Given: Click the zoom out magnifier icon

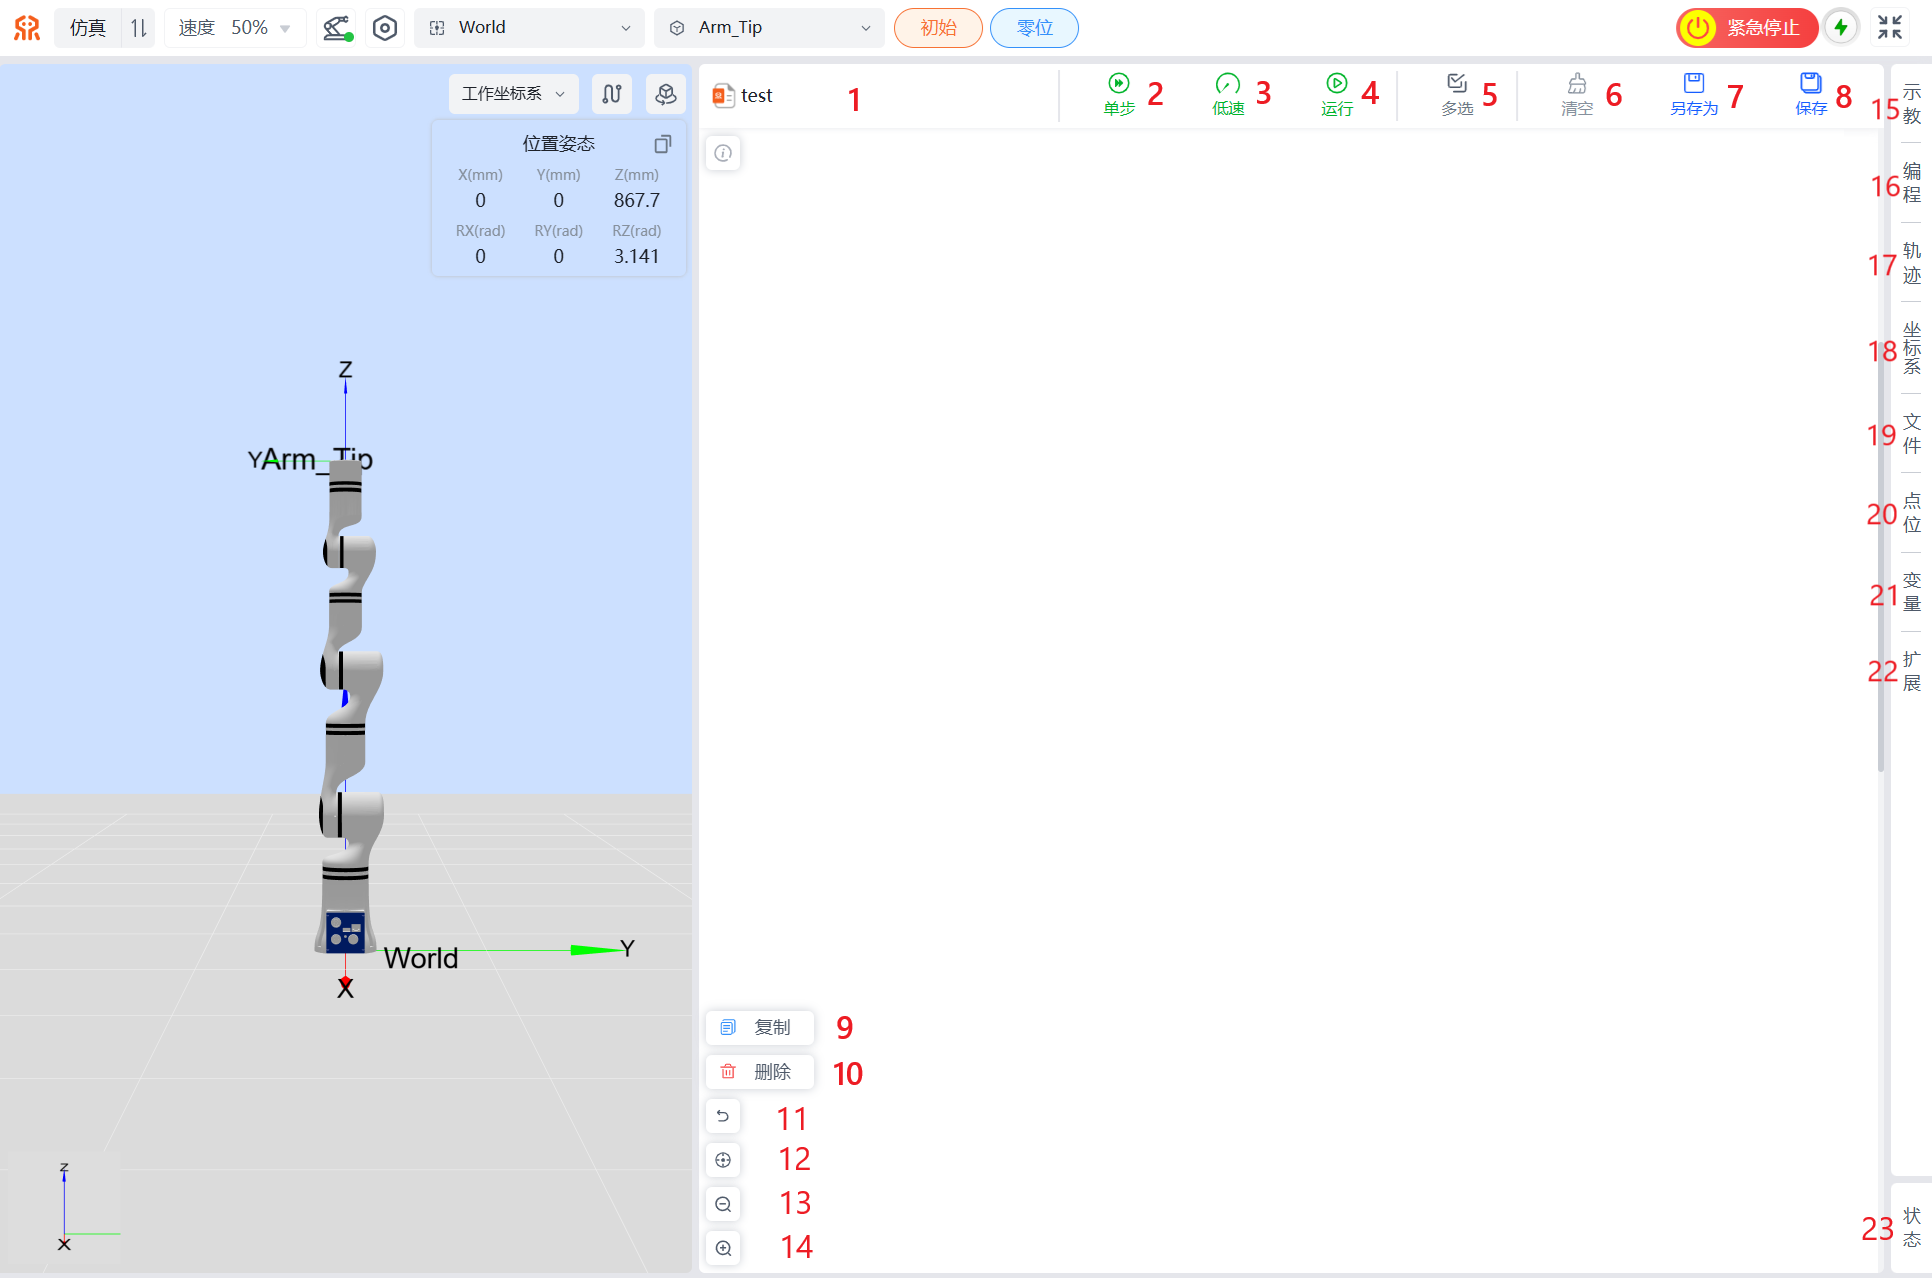Looking at the screenshot, I should [723, 1204].
